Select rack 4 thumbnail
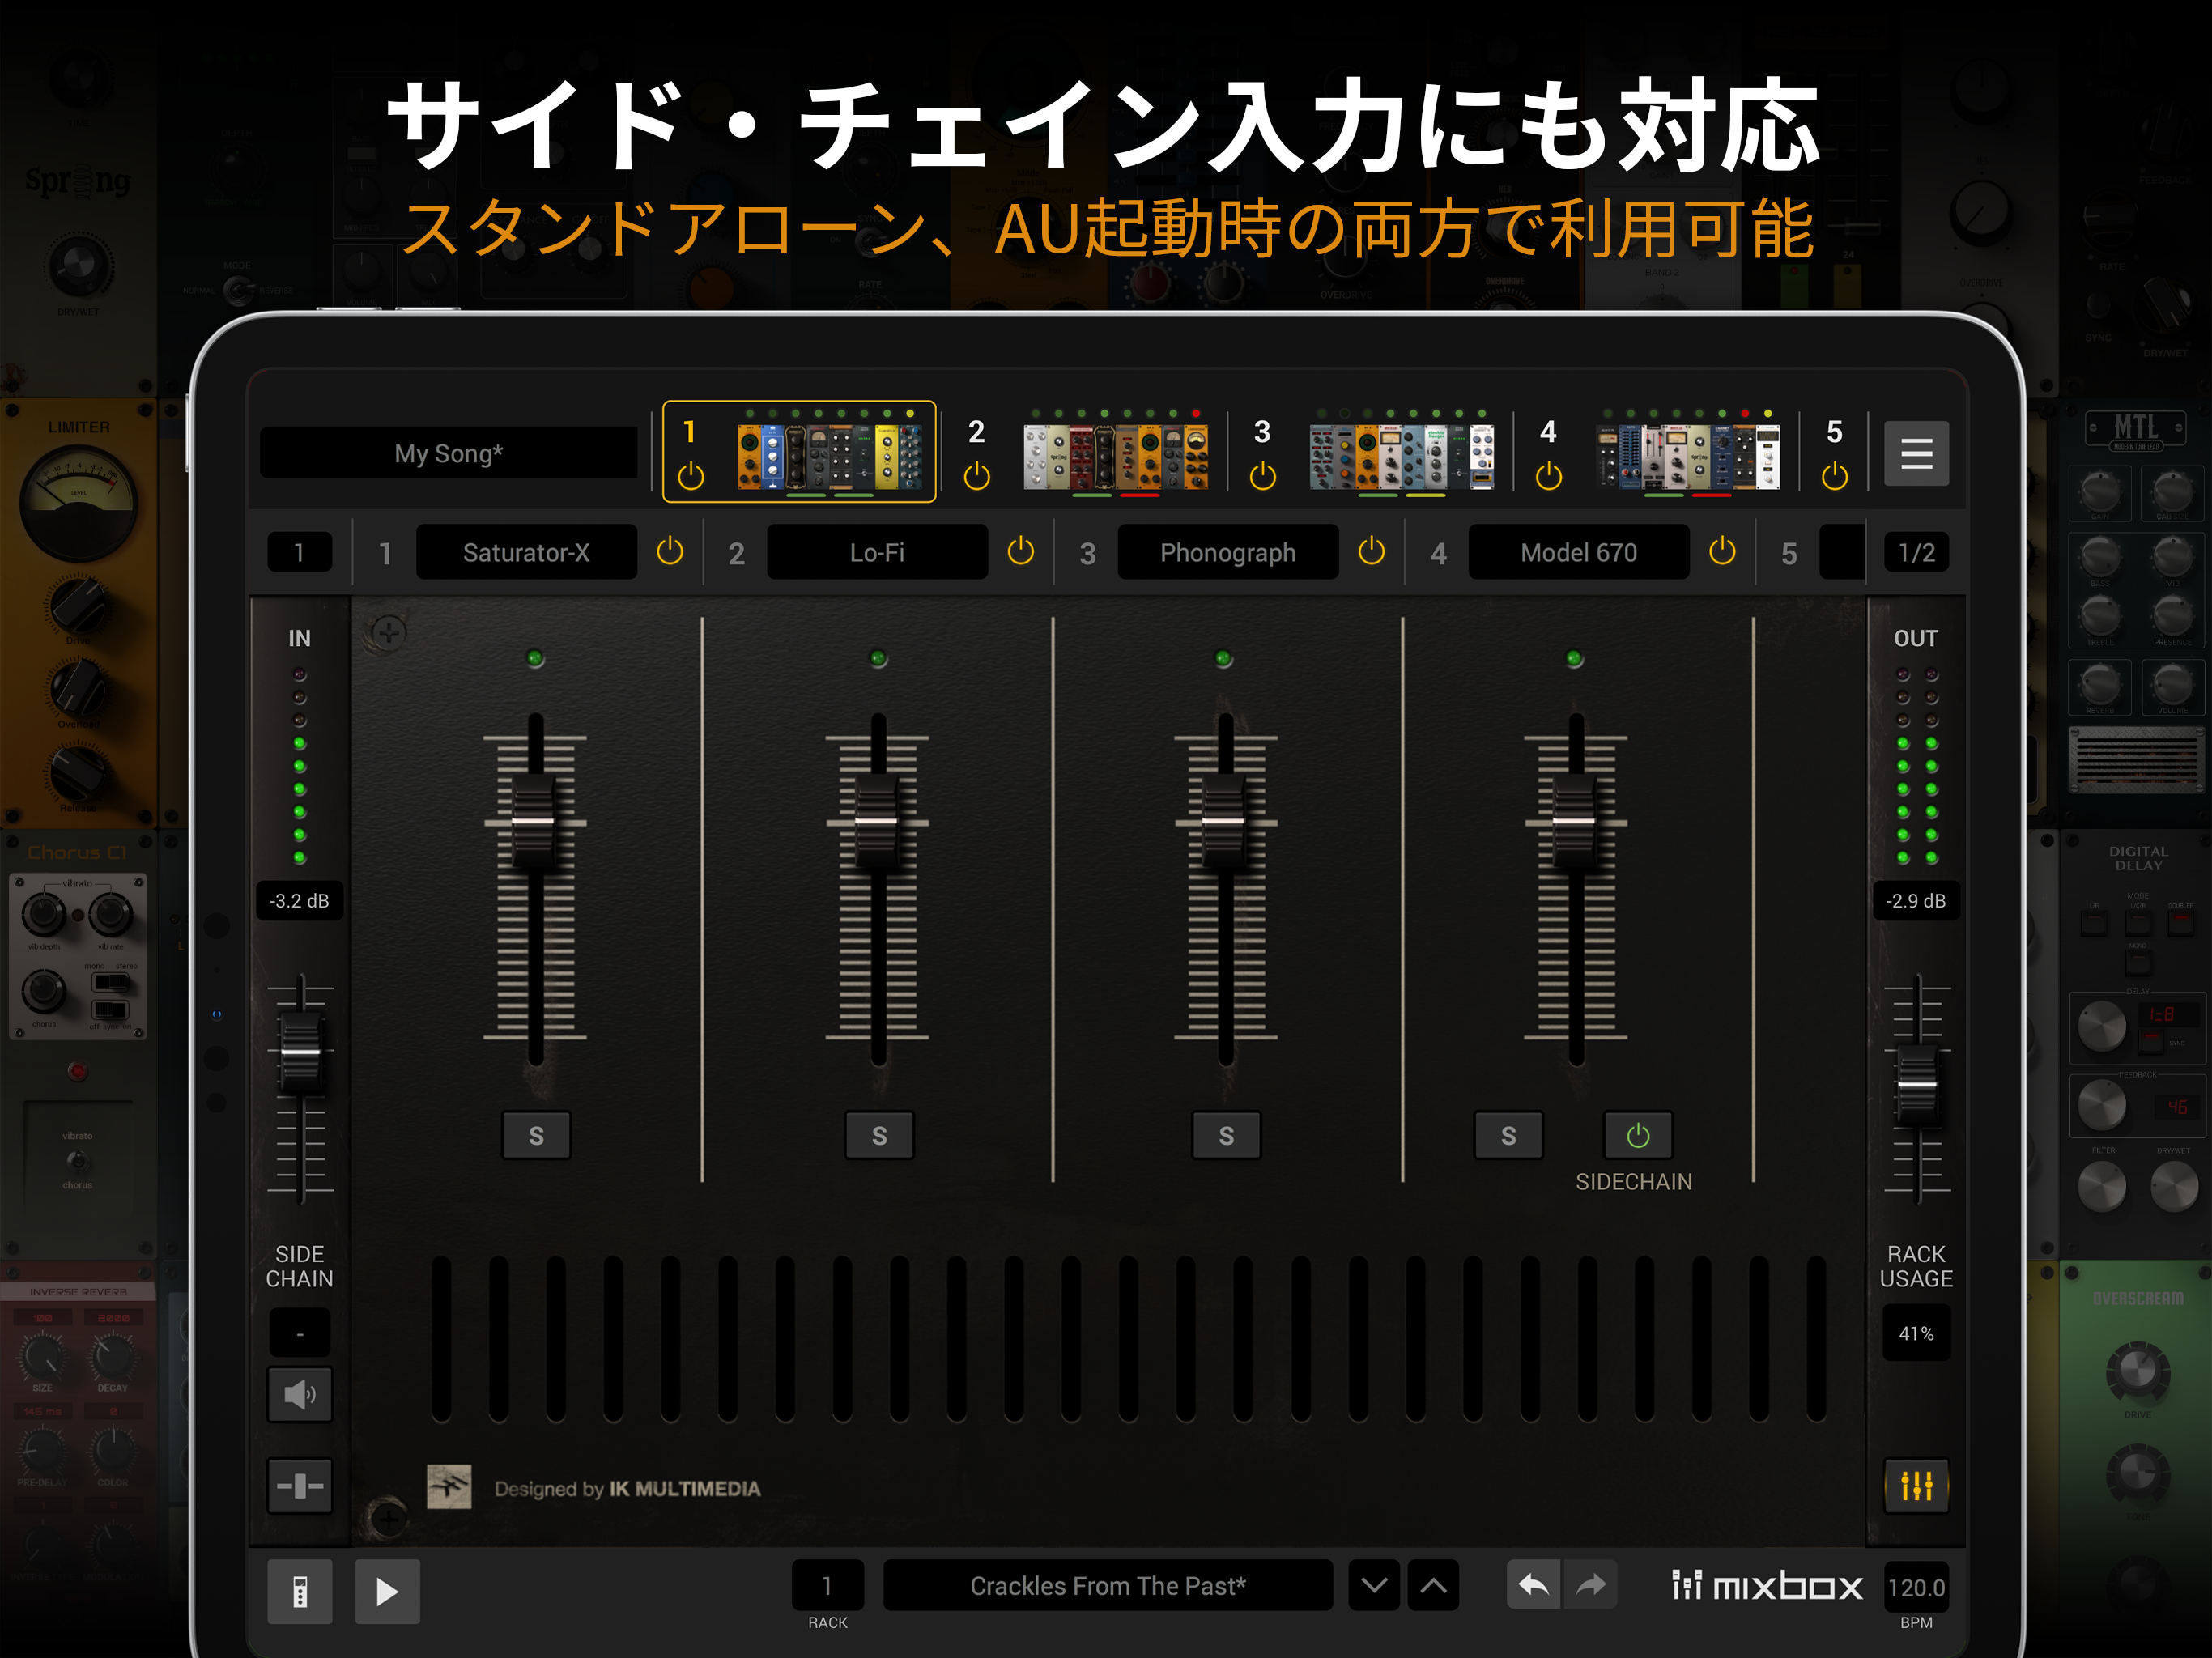Screen dimensions: 2212x1658 click(x=1687, y=456)
